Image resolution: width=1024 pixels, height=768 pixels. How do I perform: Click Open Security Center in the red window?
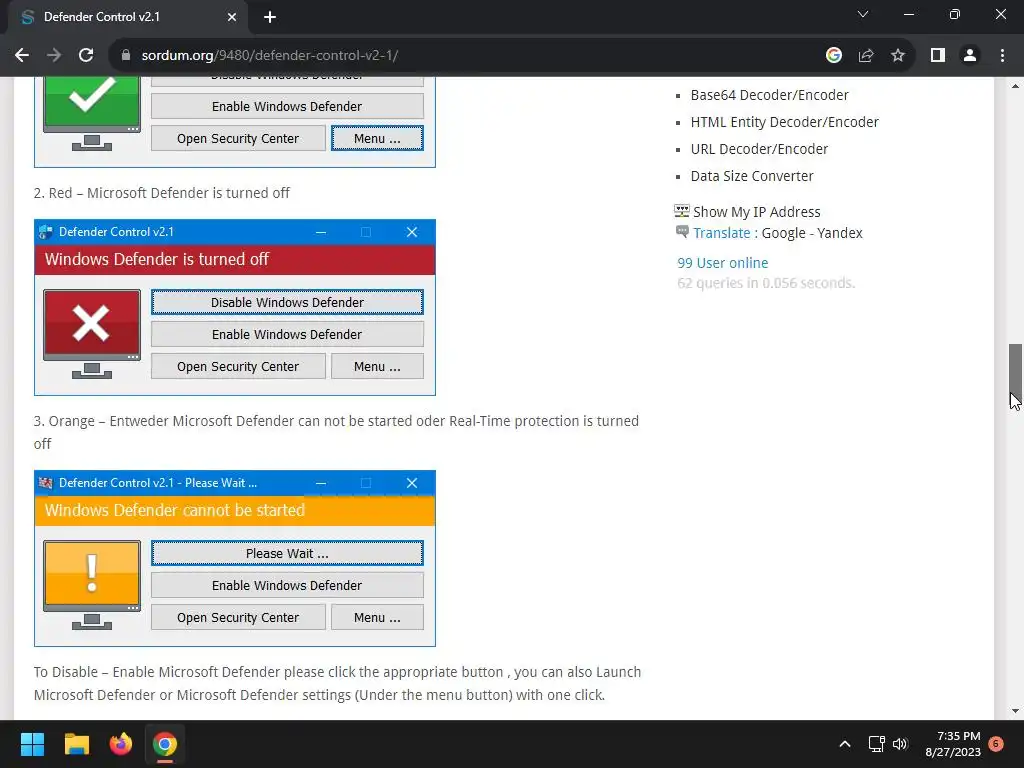pos(238,366)
